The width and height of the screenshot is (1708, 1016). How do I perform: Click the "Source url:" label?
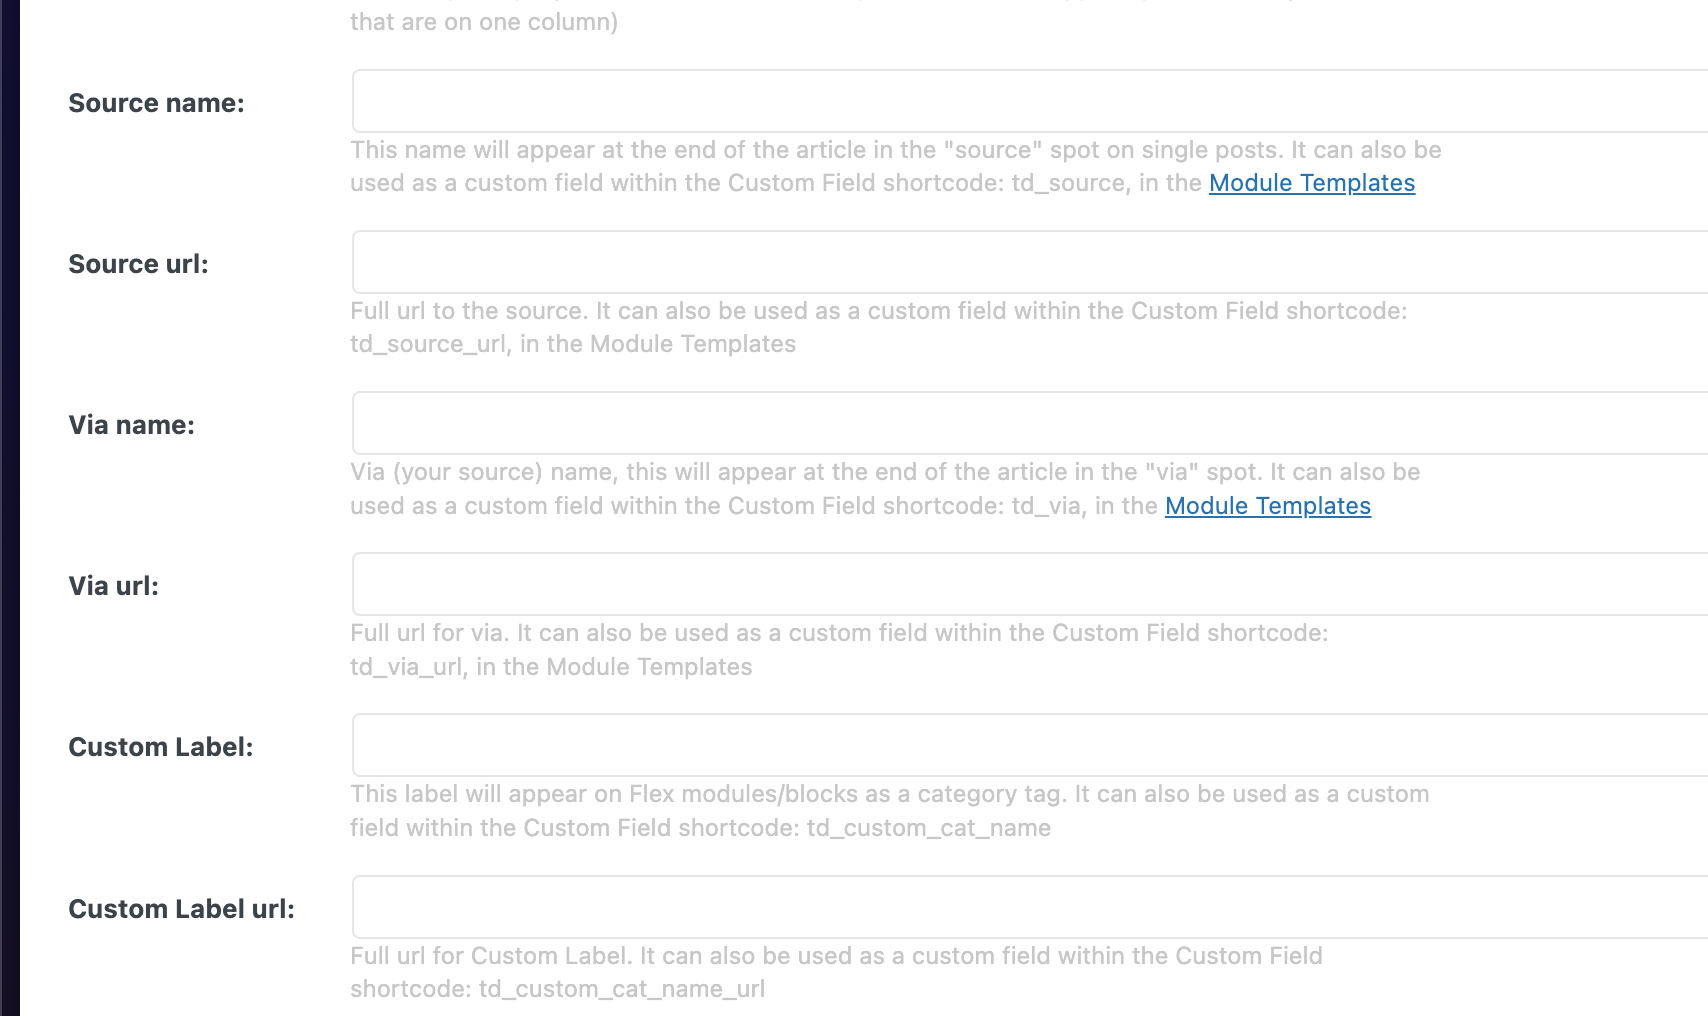(138, 264)
